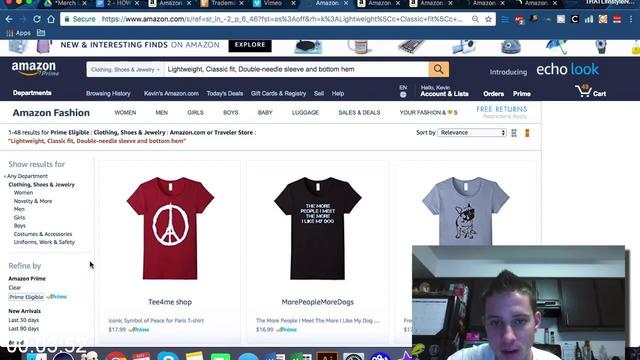The height and width of the screenshot is (360, 640).
Task: Open YOUR FASHION menu item
Action: point(428,113)
